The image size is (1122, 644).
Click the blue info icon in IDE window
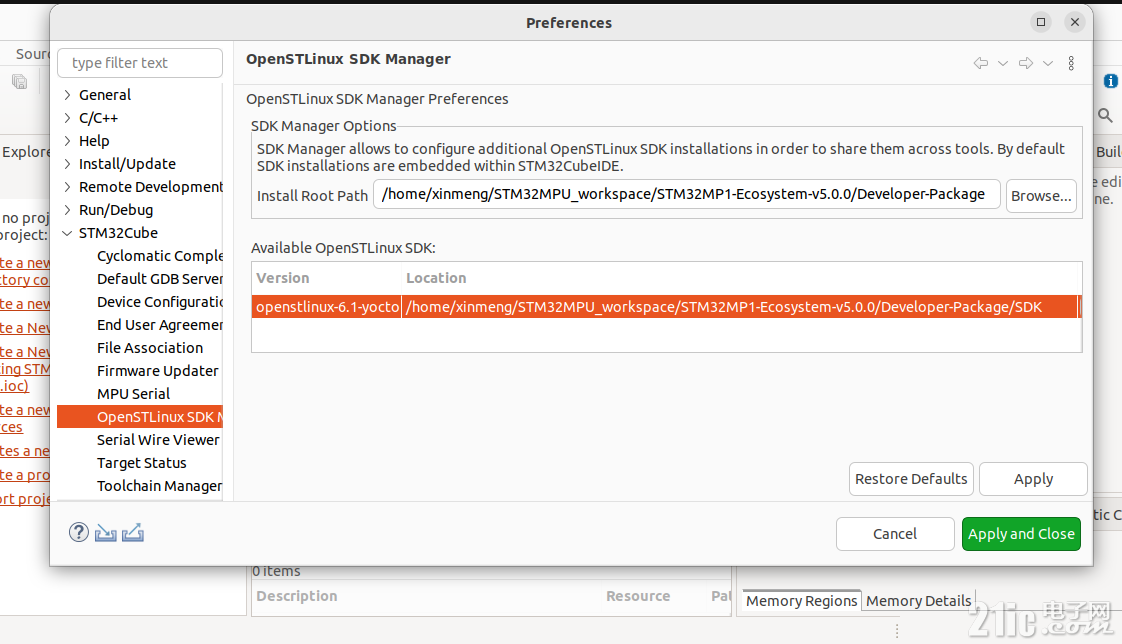(1111, 81)
